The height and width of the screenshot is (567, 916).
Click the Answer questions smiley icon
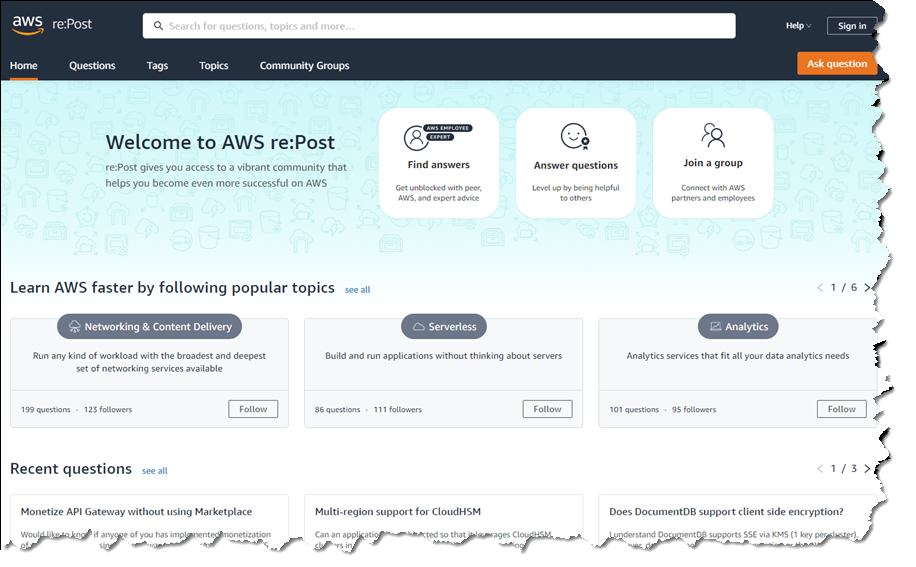[x=575, y=136]
